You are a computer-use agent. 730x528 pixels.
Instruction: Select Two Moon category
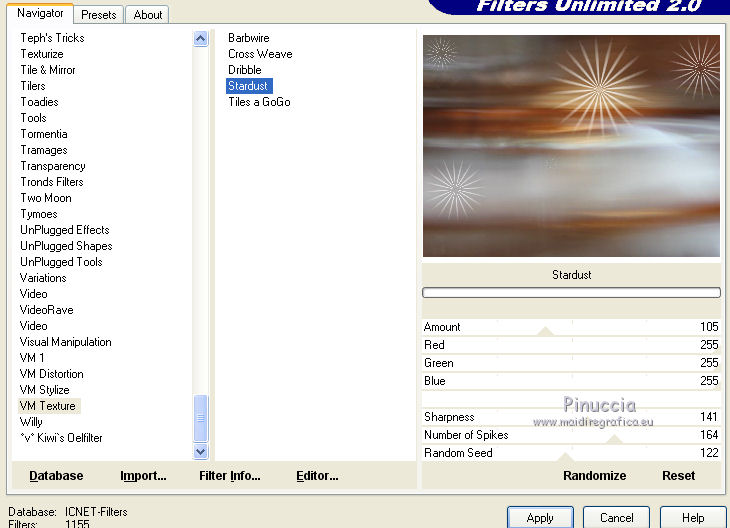46,198
